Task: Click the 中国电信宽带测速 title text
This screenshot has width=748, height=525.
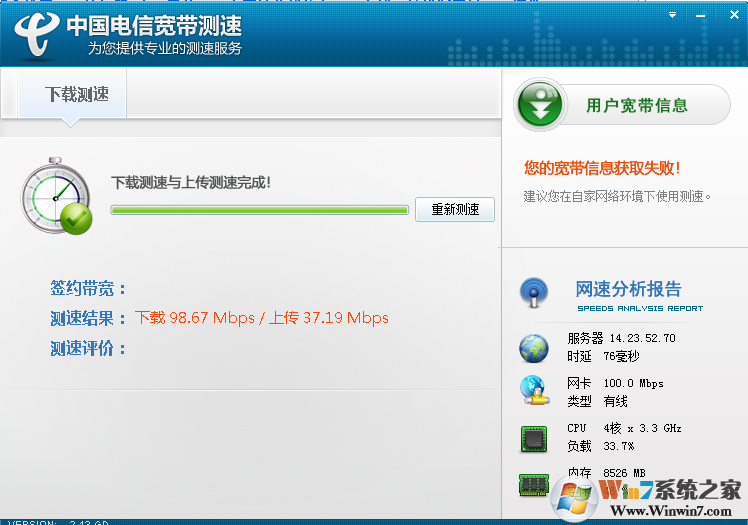Action: (154, 26)
